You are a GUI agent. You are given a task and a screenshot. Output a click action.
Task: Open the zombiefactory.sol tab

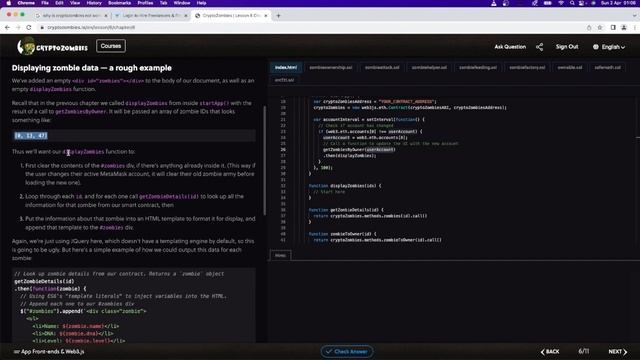pyautogui.click(x=527, y=67)
